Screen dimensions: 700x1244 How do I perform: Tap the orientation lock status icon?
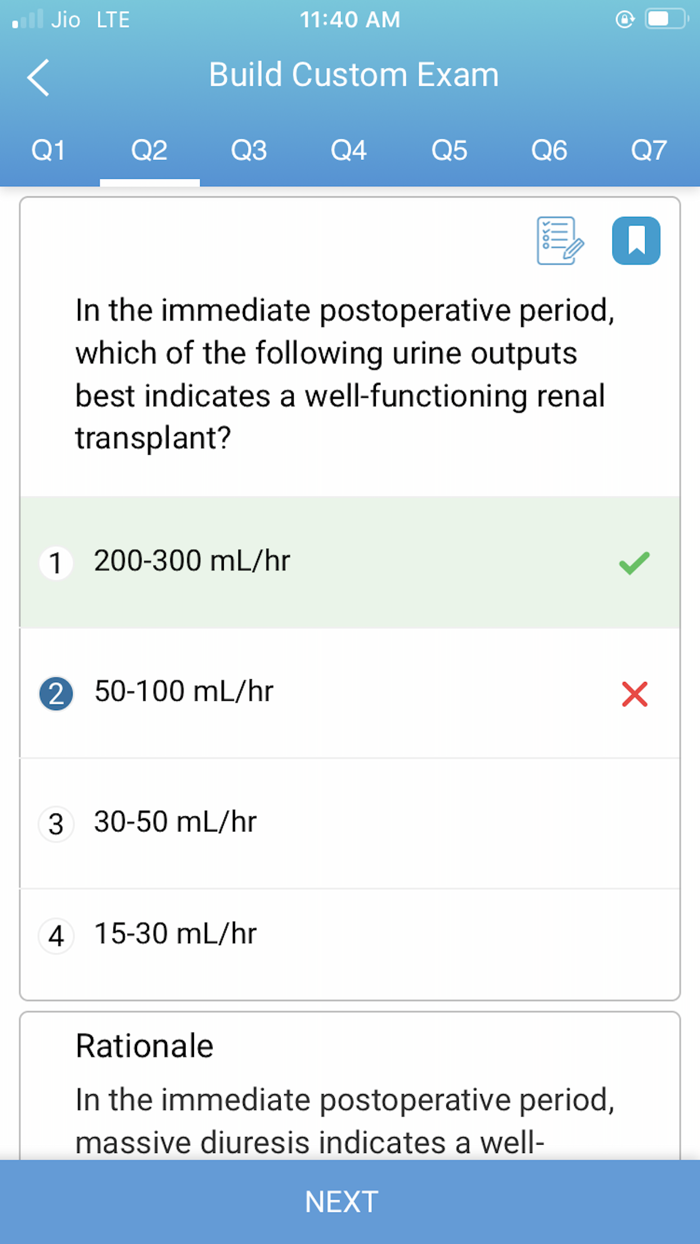click(625, 18)
